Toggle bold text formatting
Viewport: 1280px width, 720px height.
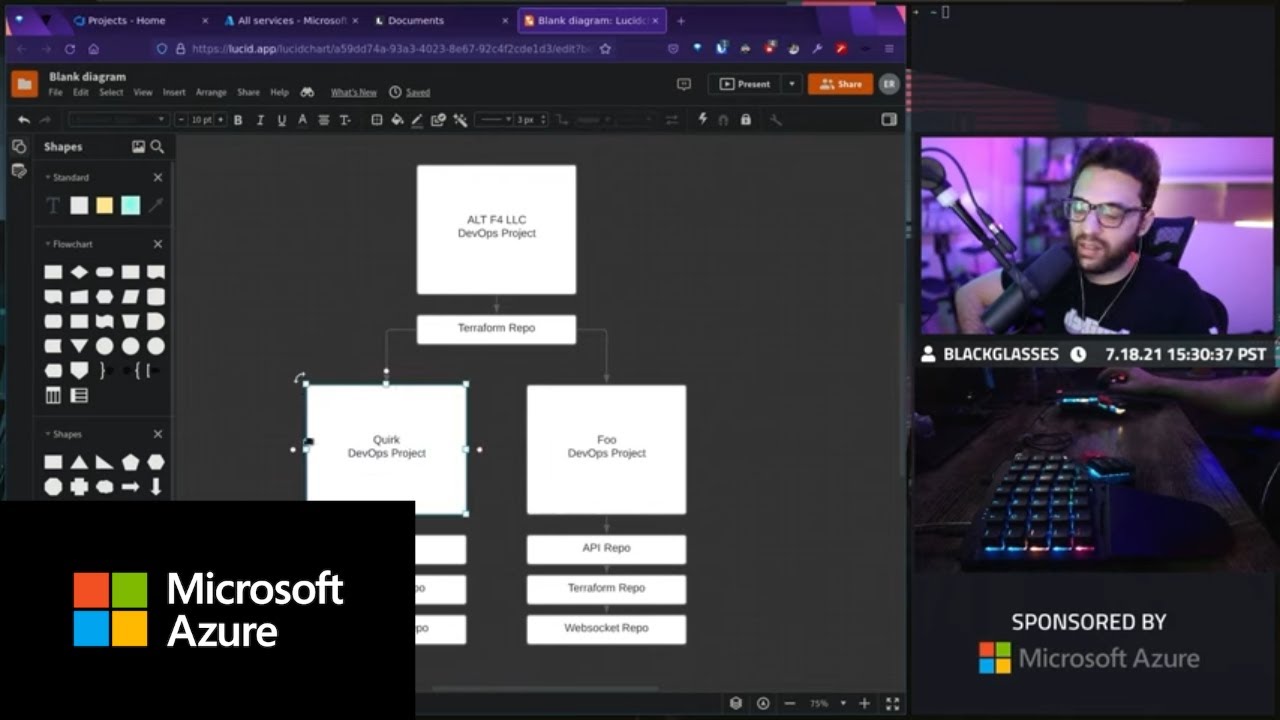pos(238,120)
